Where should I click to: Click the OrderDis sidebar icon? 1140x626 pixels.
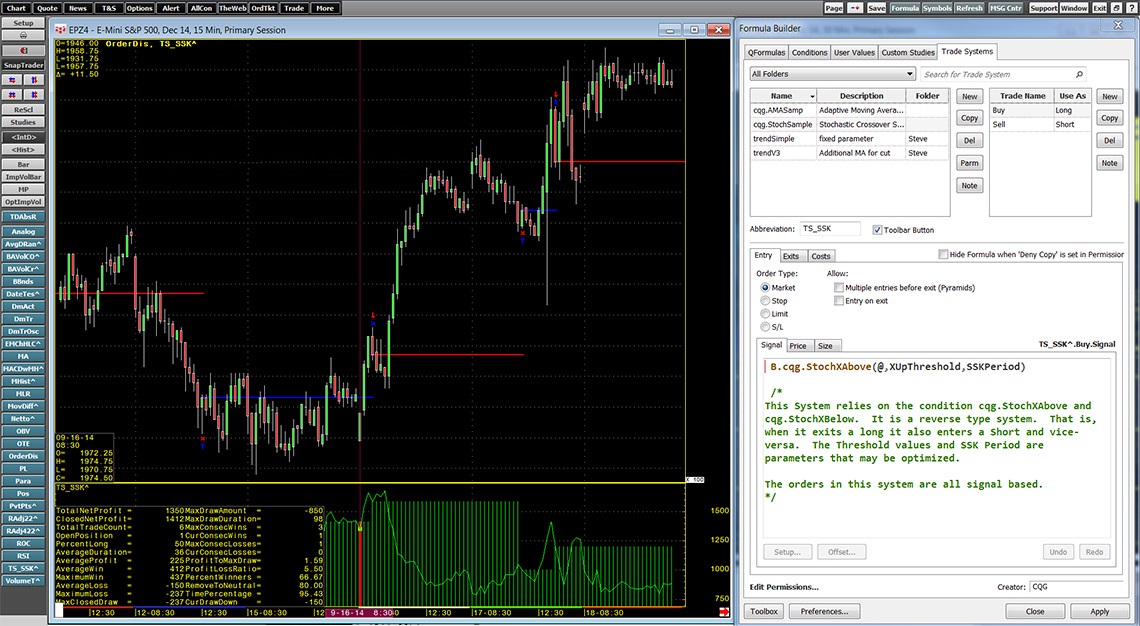[x=22, y=456]
